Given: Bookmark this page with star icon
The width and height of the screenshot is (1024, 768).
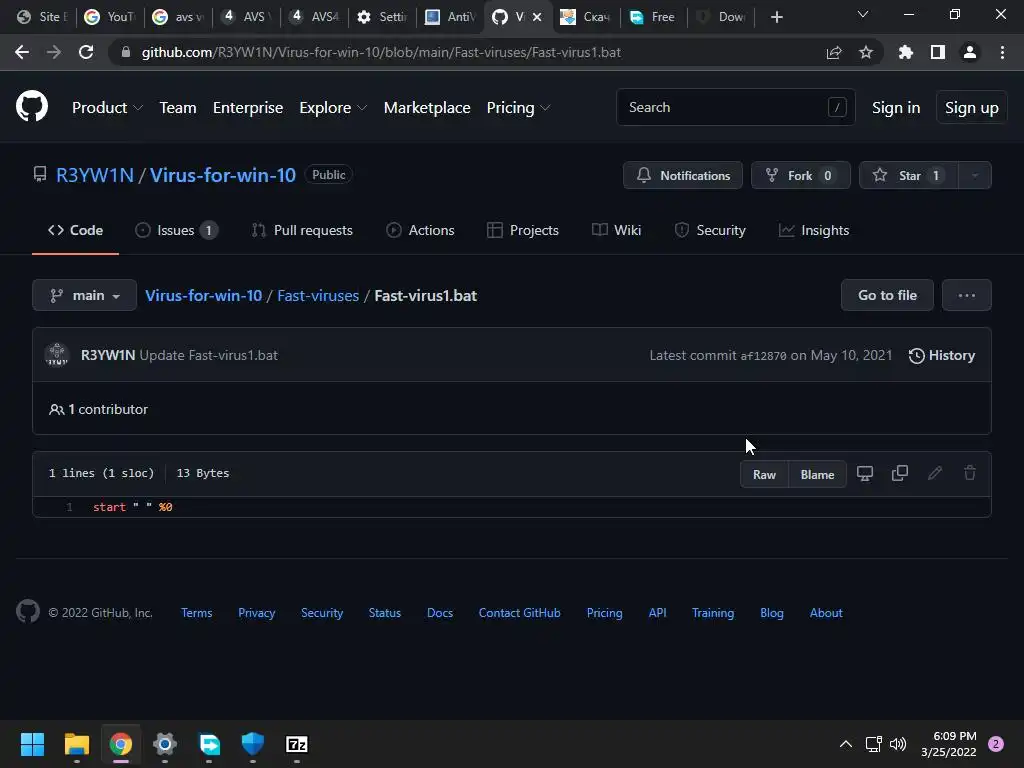Looking at the screenshot, I should (x=866, y=52).
